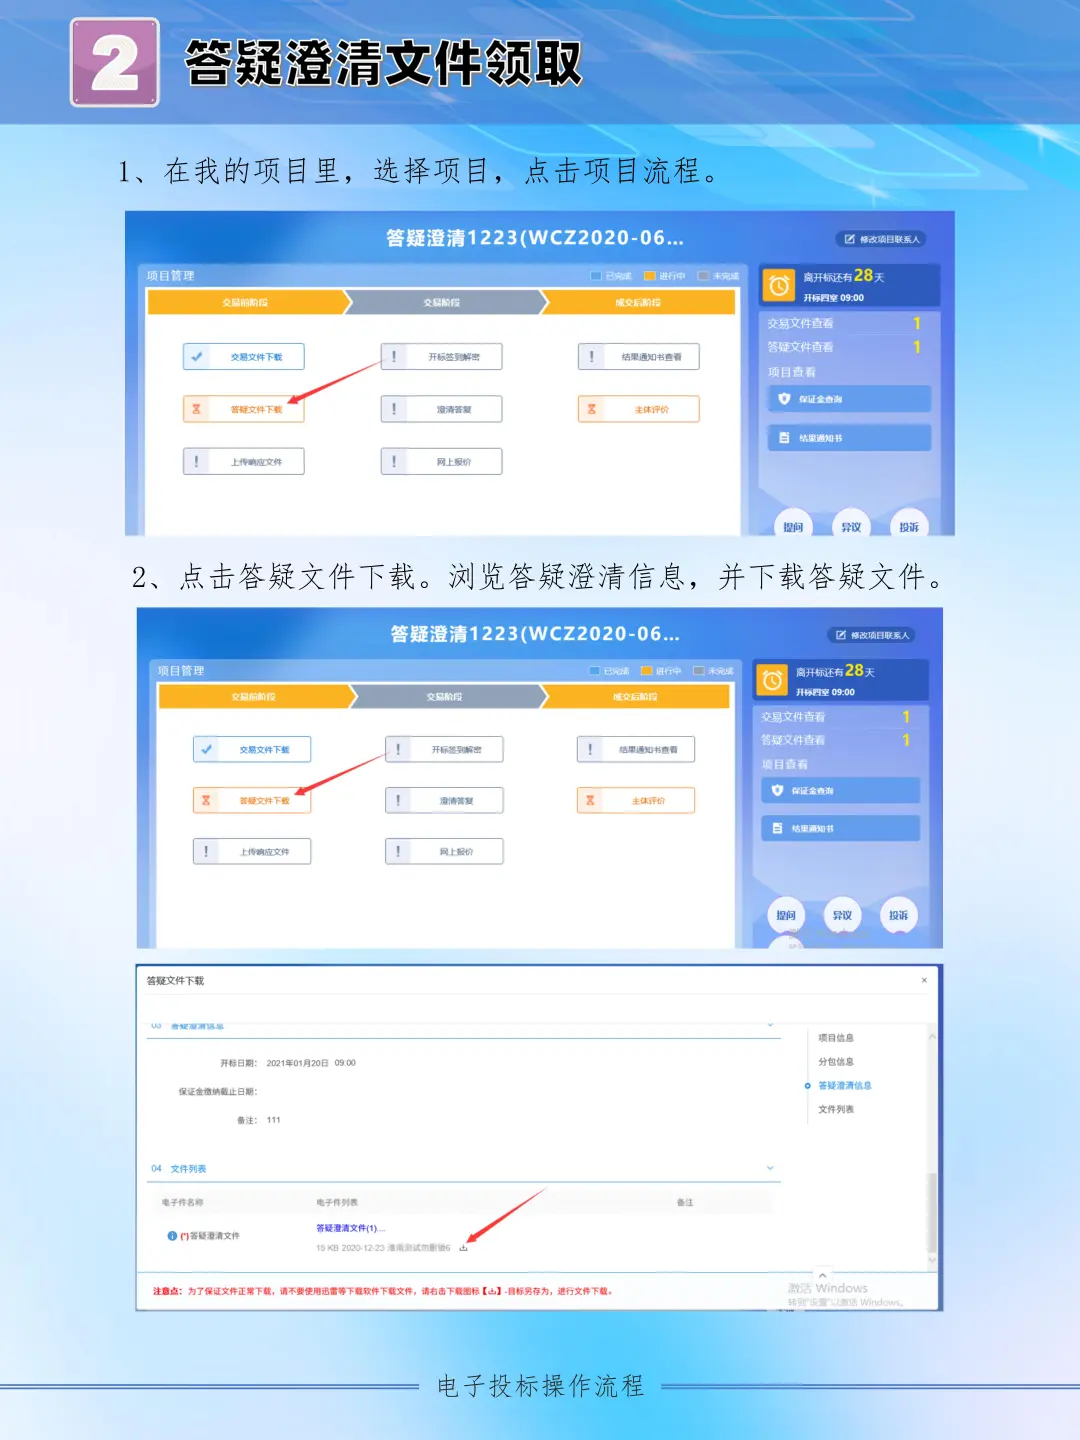The image size is (1080, 1440).
Task: Click the upward caret at dialog bottom
Action: click(x=823, y=1273)
